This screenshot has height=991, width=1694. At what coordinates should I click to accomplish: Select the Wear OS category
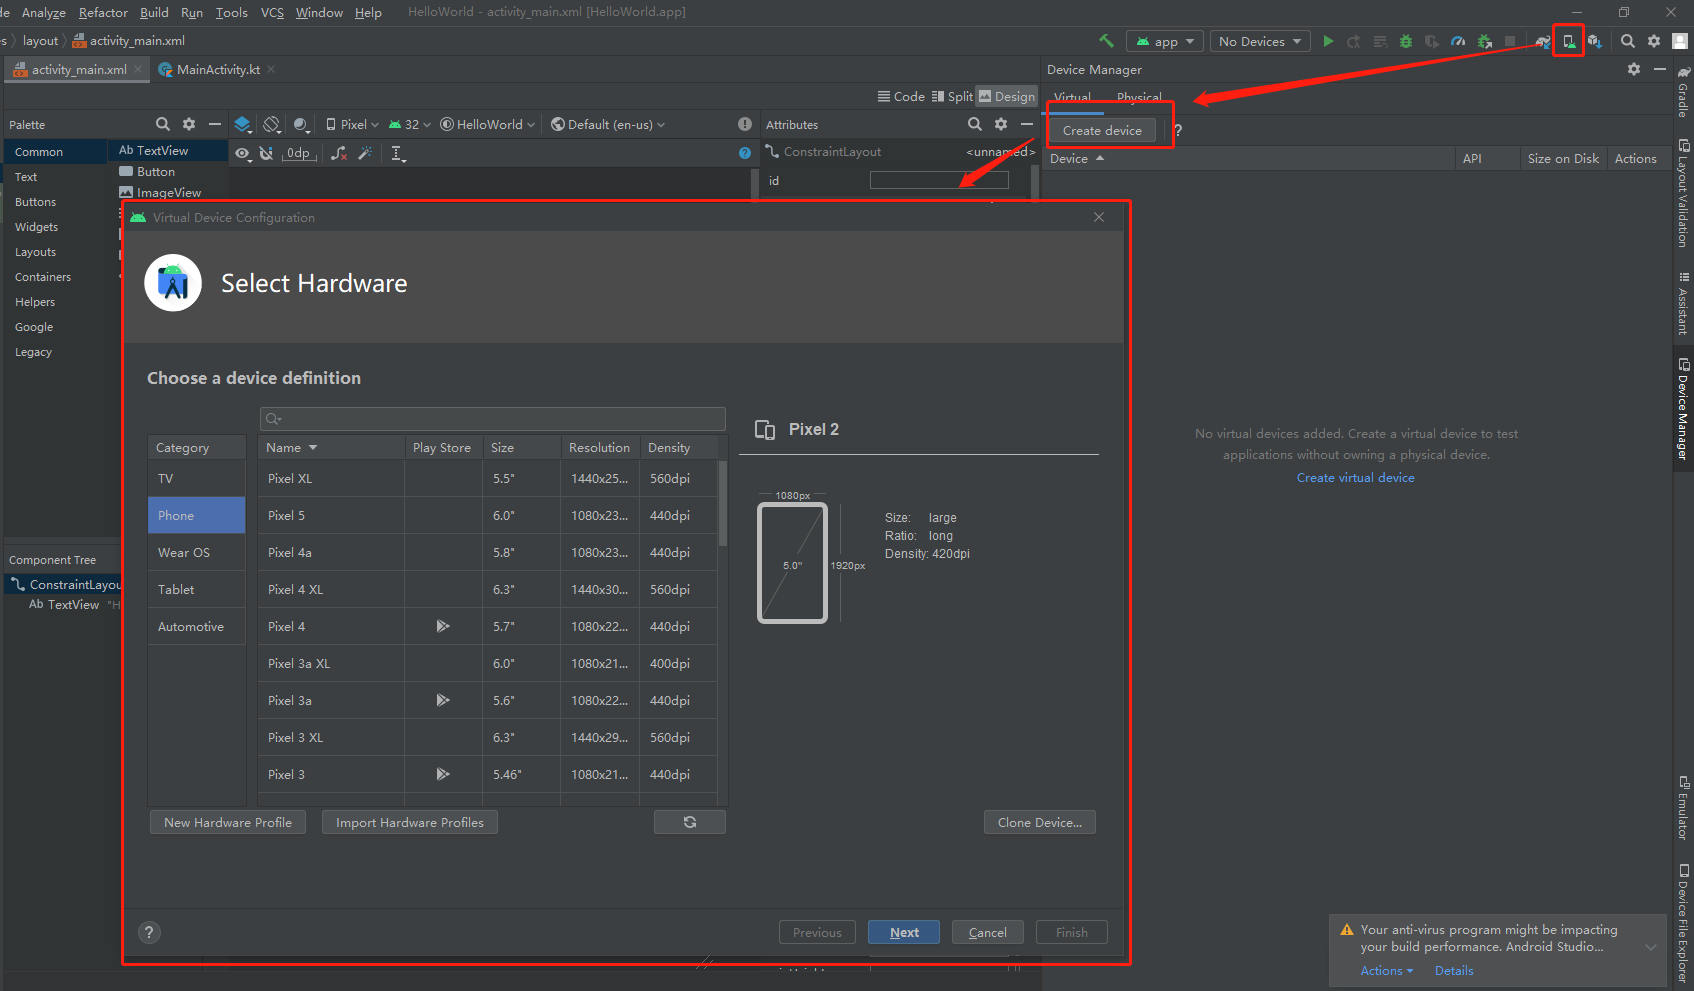197,552
